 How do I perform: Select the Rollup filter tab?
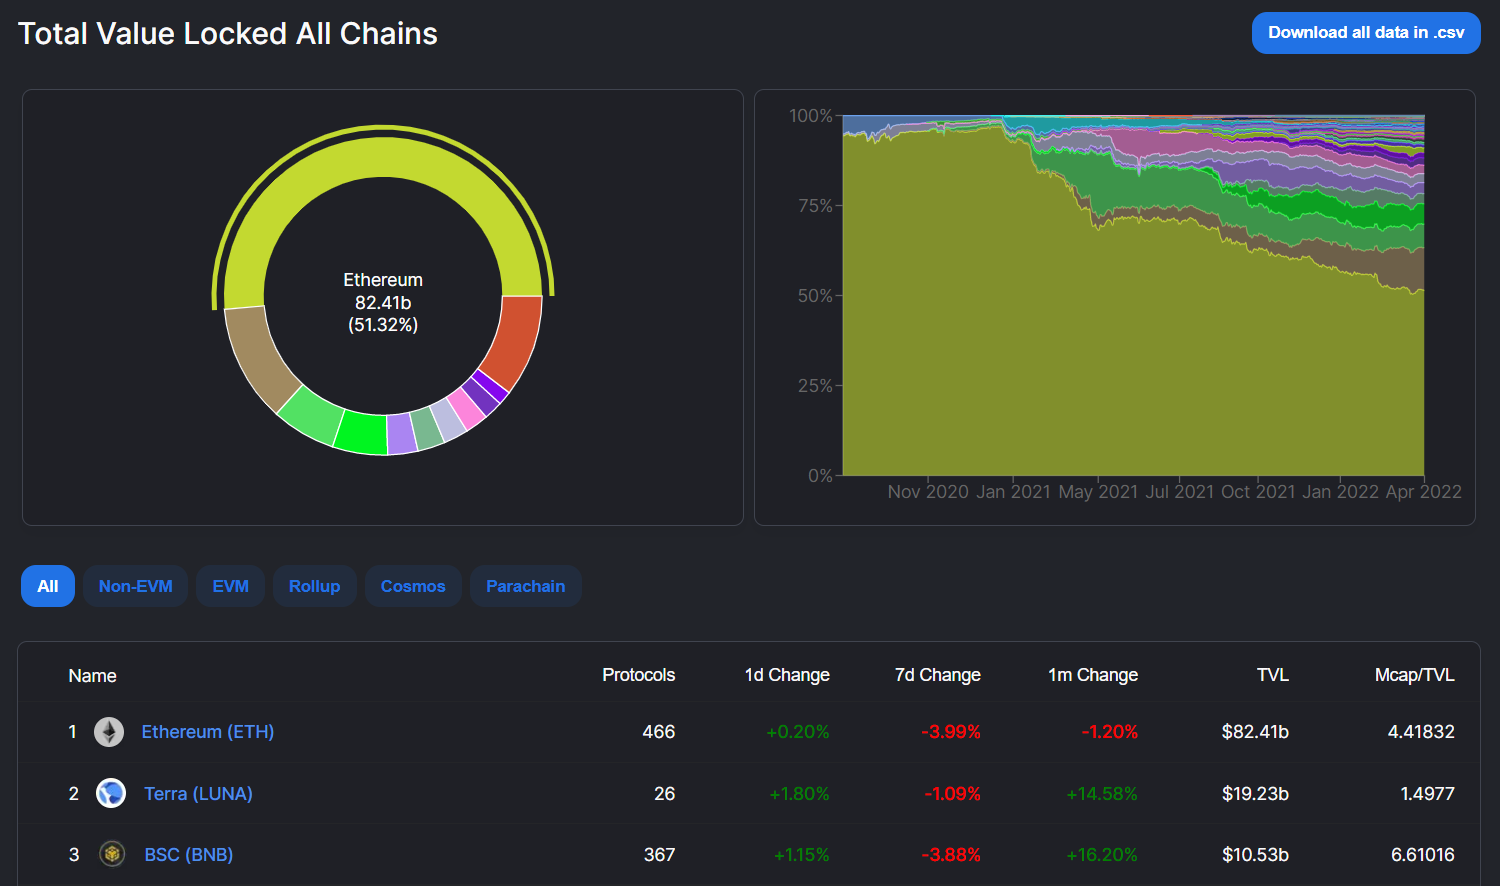point(314,586)
